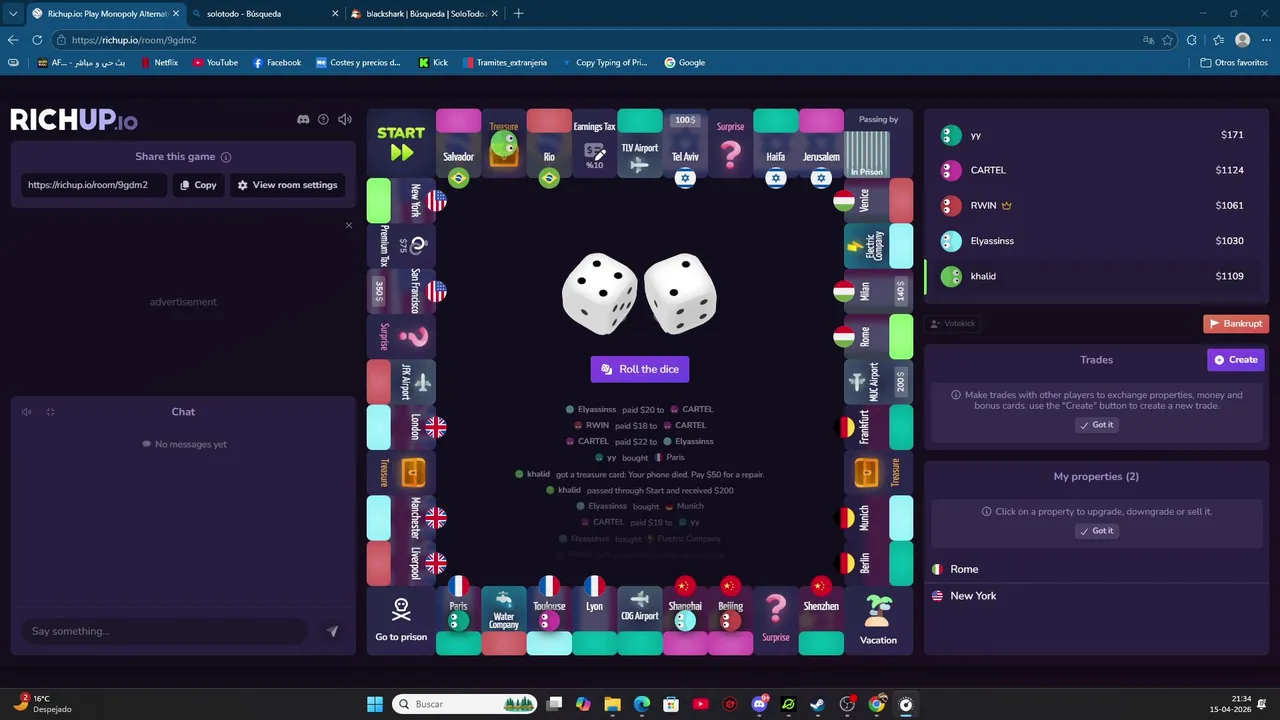Mute game sound with the speaker icon
Image resolution: width=1280 pixels, height=720 pixels.
pyautogui.click(x=345, y=119)
